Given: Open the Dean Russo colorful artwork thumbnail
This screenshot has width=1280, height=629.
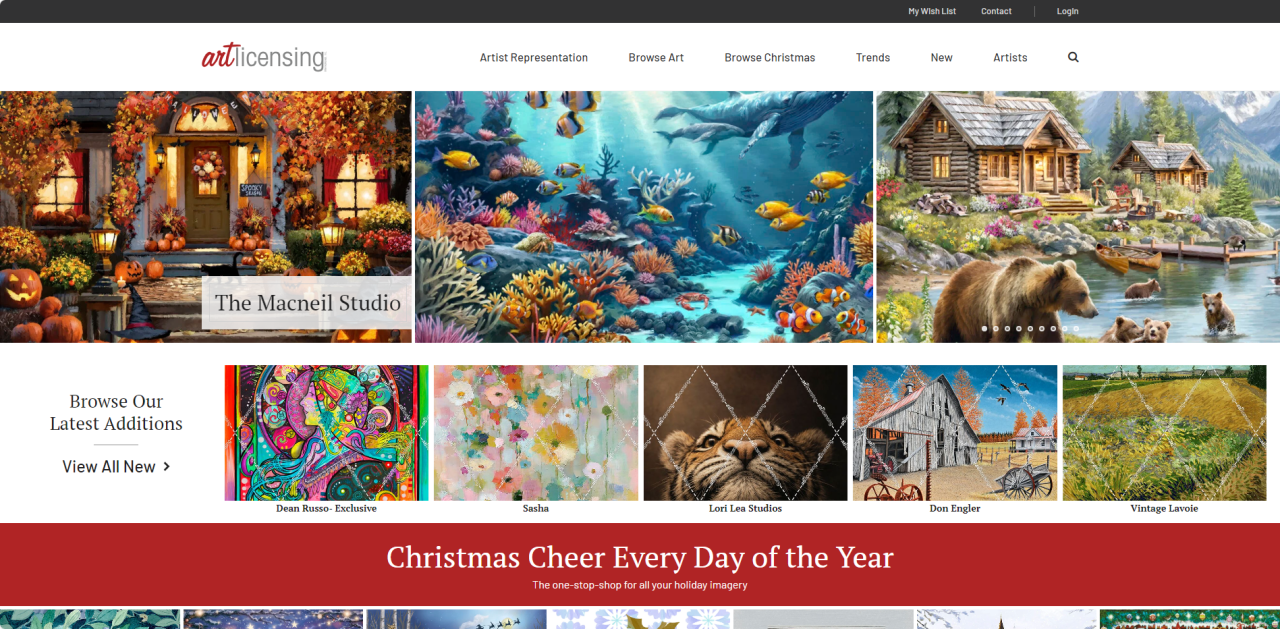Looking at the screenshot, I should tap(327, 433).
